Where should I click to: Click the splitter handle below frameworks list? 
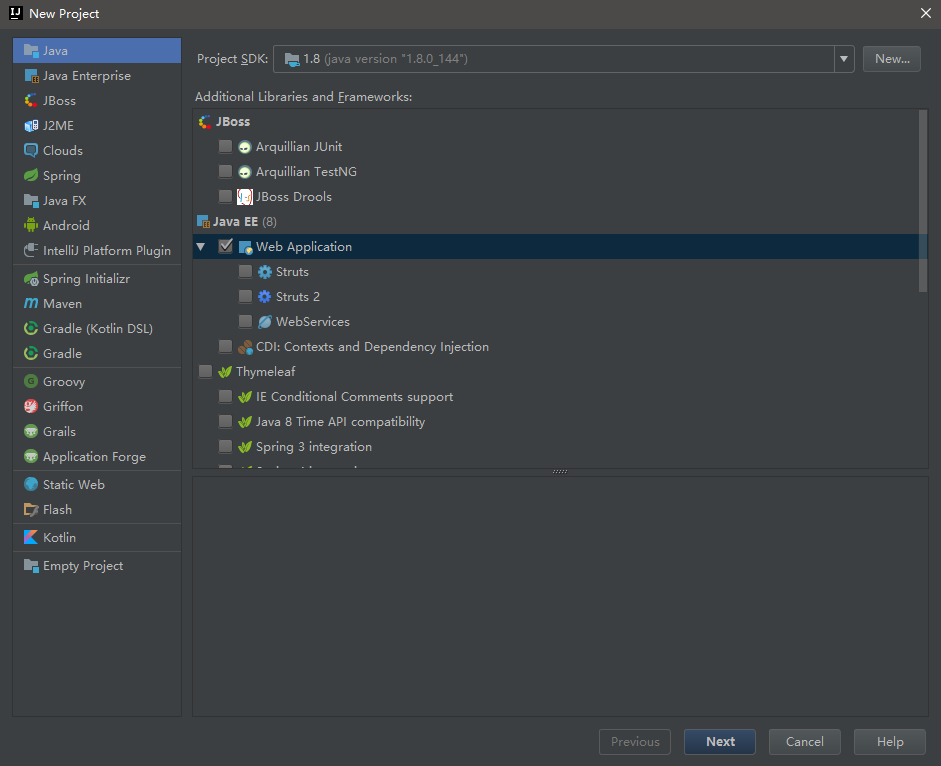[560, 472]
